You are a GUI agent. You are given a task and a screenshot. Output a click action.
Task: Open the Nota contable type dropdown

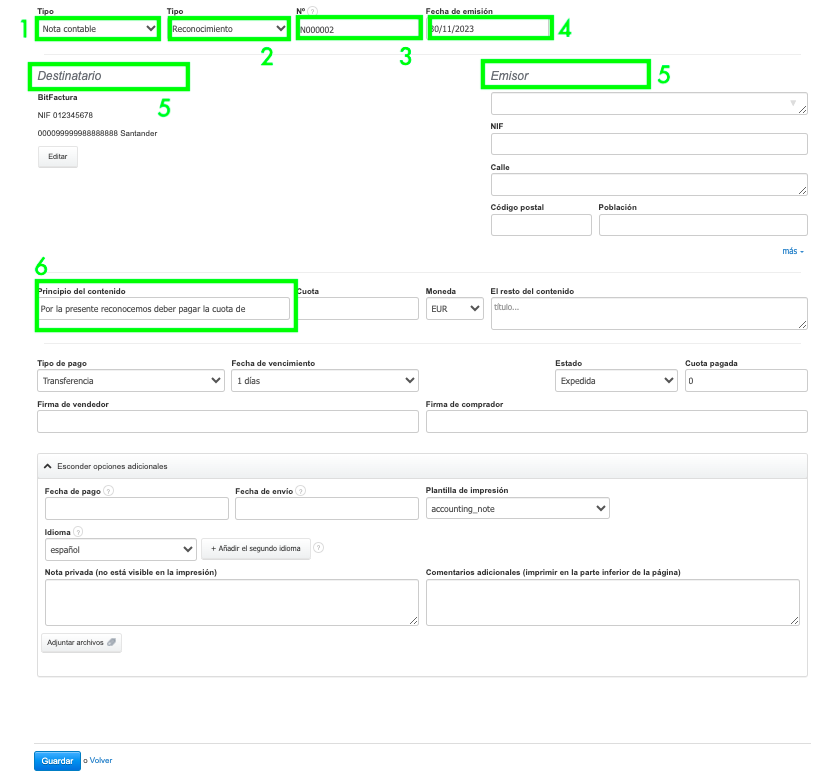98,29
